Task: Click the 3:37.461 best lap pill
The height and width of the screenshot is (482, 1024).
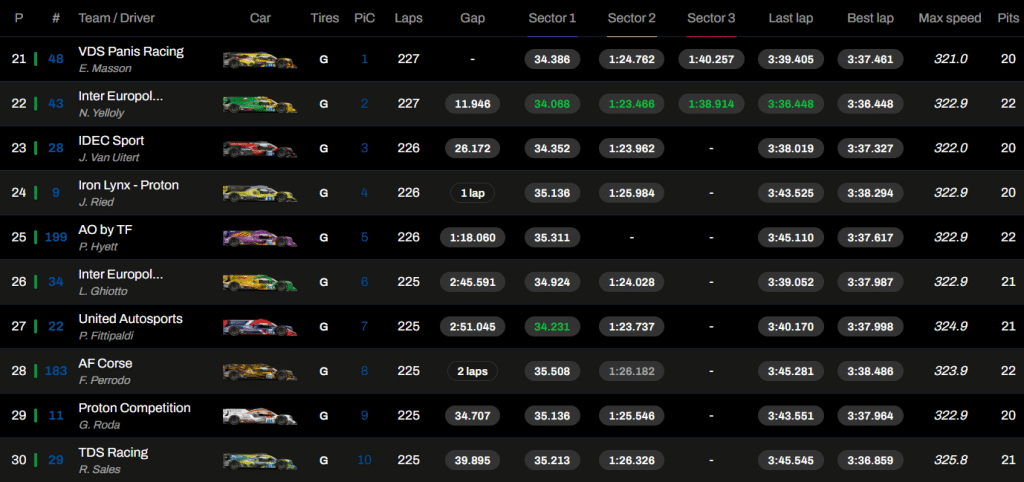Action: (x=870, y=59)
